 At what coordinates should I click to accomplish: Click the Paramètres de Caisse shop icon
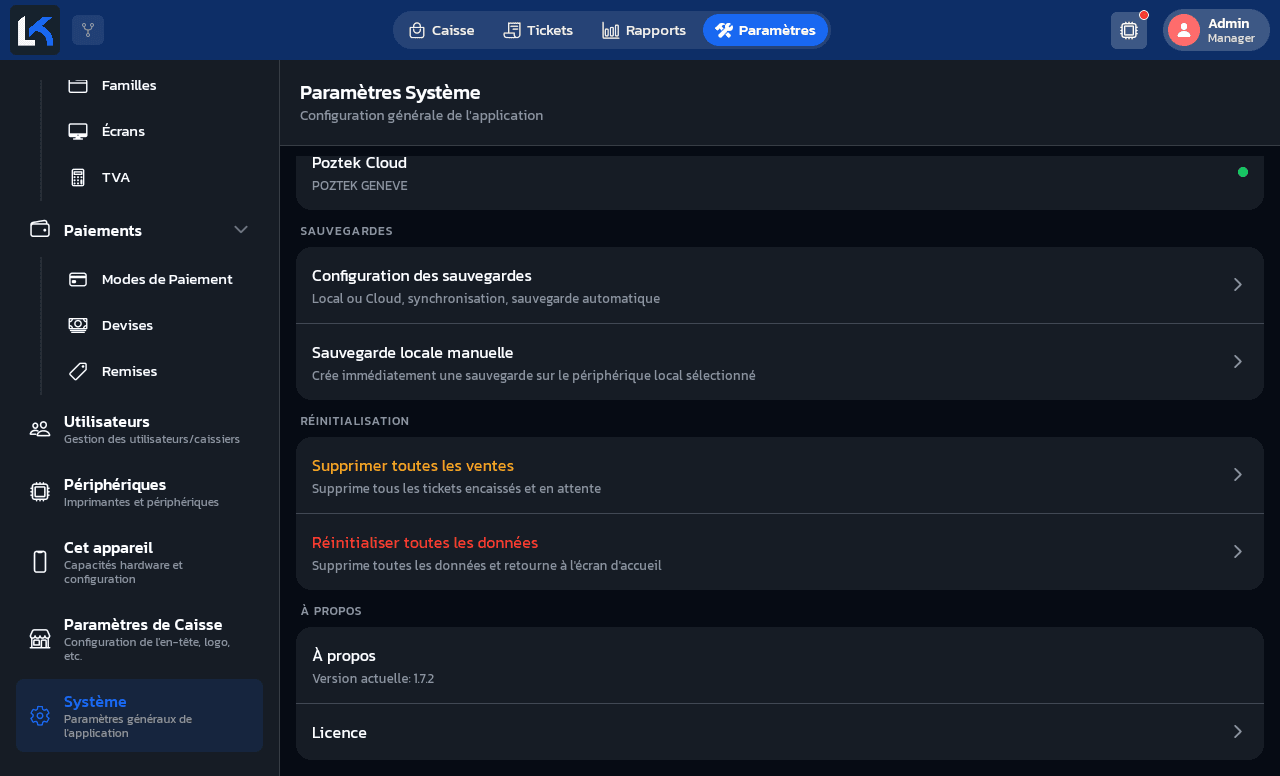tap(40, 638)
